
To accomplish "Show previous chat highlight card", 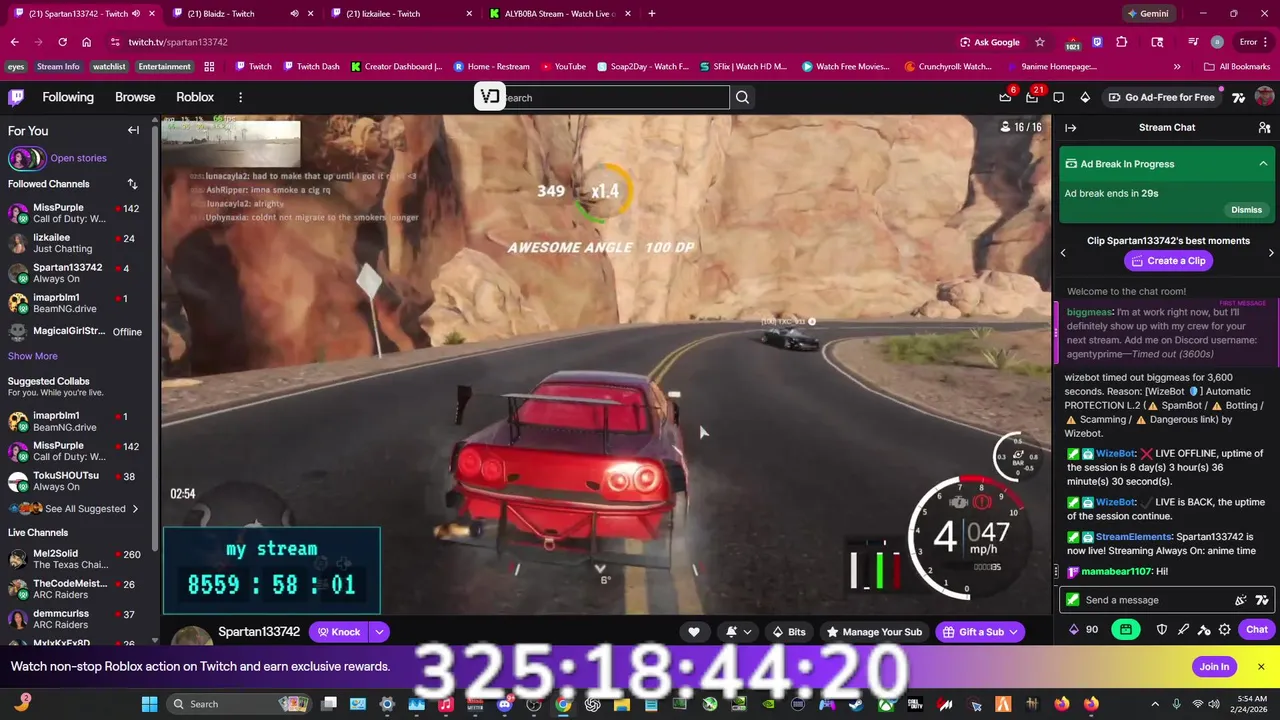I will pyautogui.click(x=1063, y=253).
